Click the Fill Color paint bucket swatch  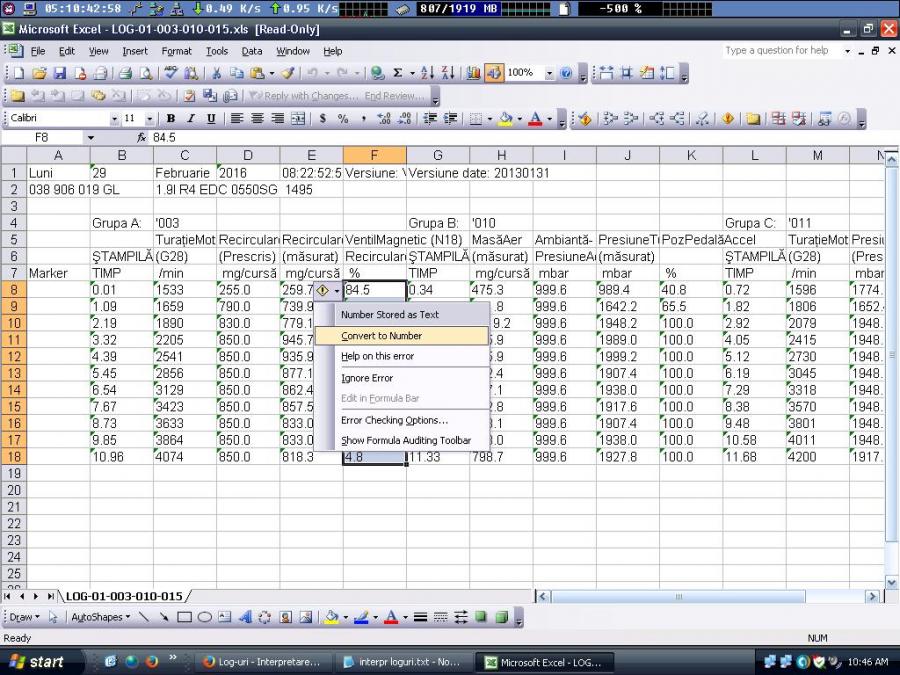[x=505, y=118]
